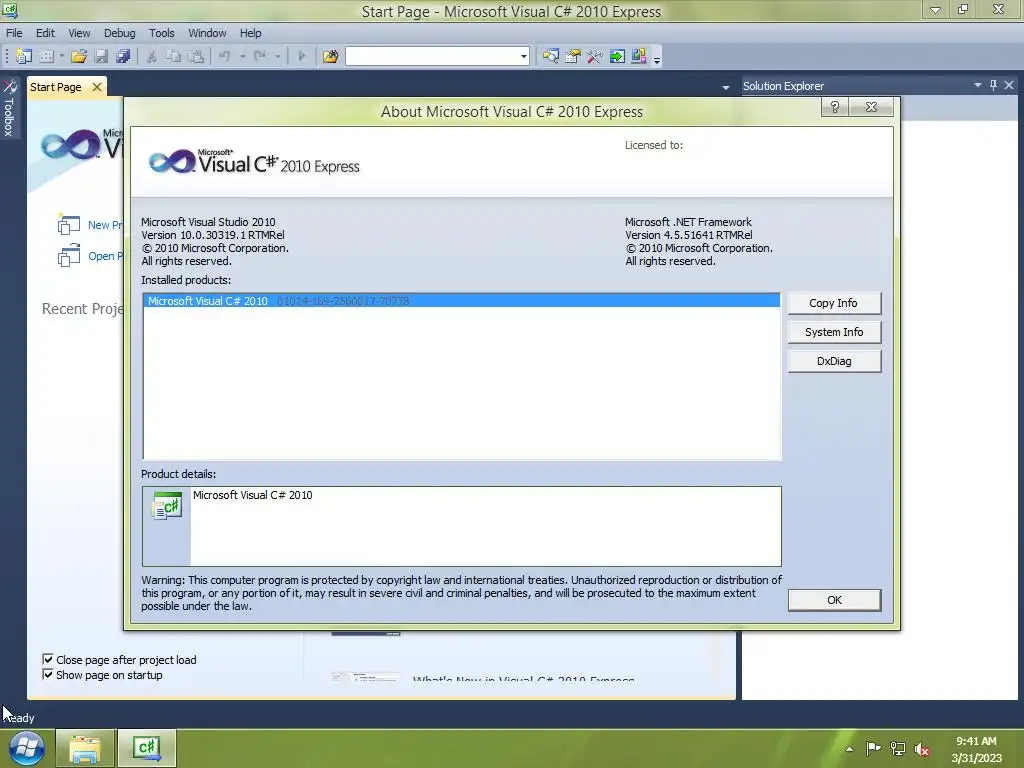Toggle Show page on startup checkbox
This screenshot has height=768, width=1024.
click(48, 675)
